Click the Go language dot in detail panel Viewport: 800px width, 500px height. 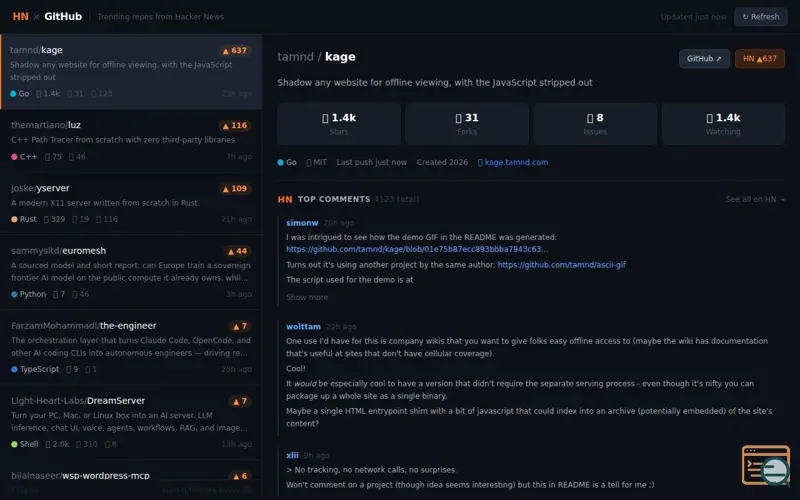(281, 163)
